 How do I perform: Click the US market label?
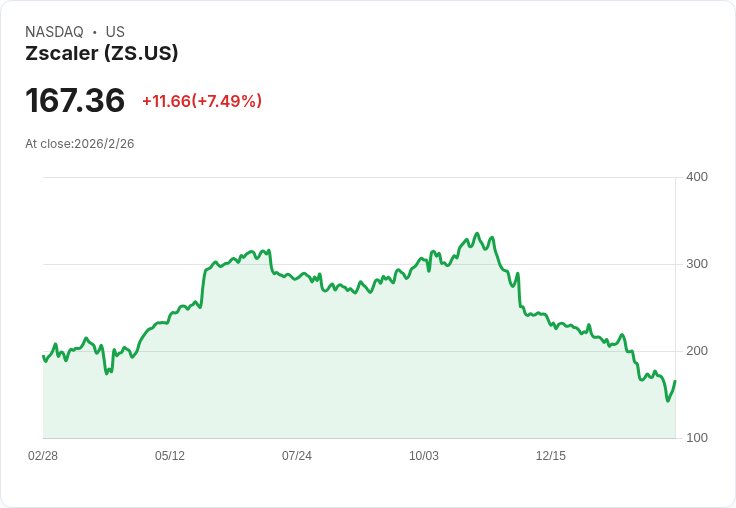(115, 32)
